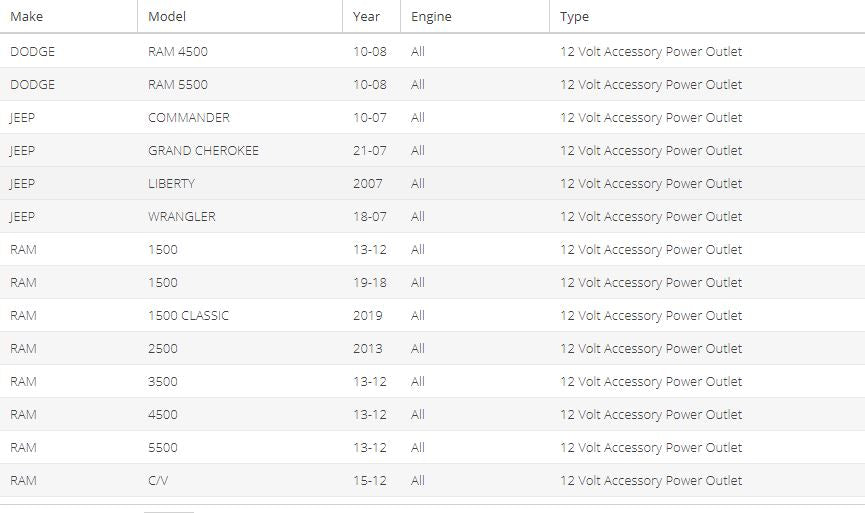Click the RAM 5500 year 13-12 cell
865x513 pixels.
pos(370,447)
